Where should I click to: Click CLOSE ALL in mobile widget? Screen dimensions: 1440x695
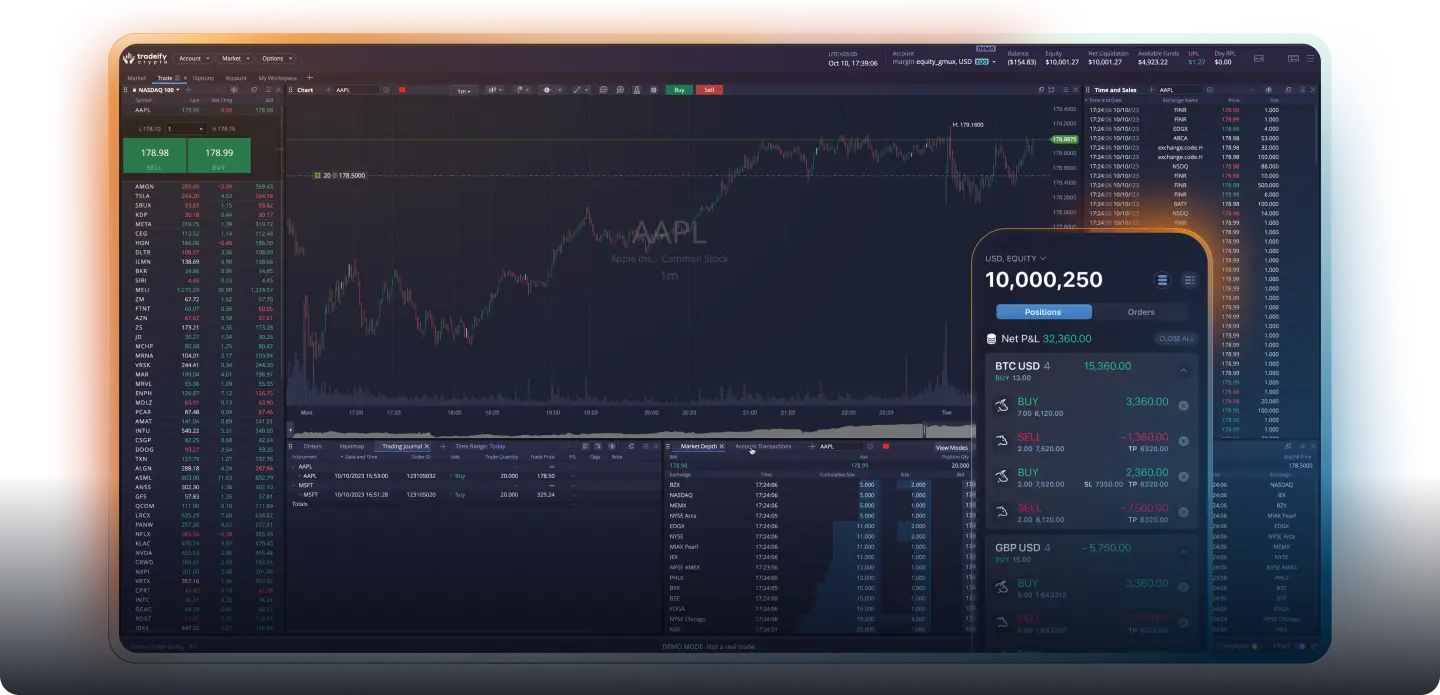1176,339
